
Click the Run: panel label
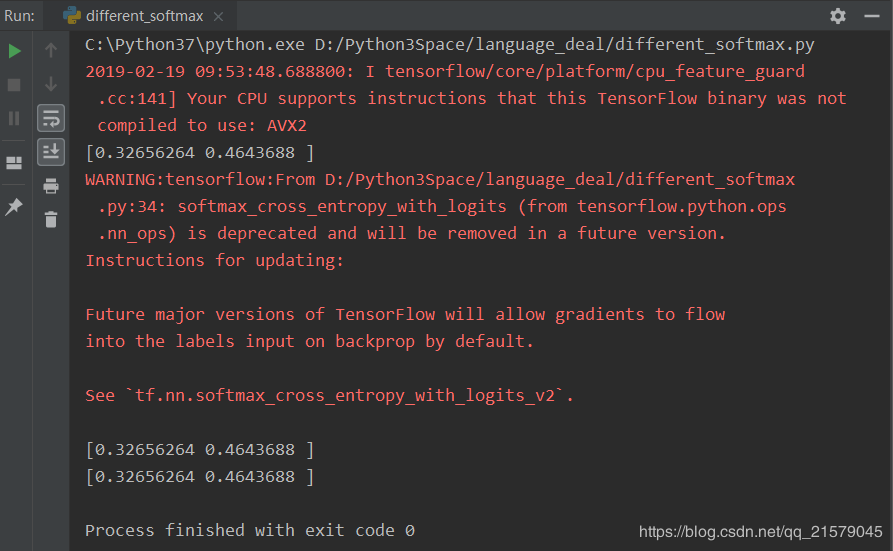coord(19,16)
